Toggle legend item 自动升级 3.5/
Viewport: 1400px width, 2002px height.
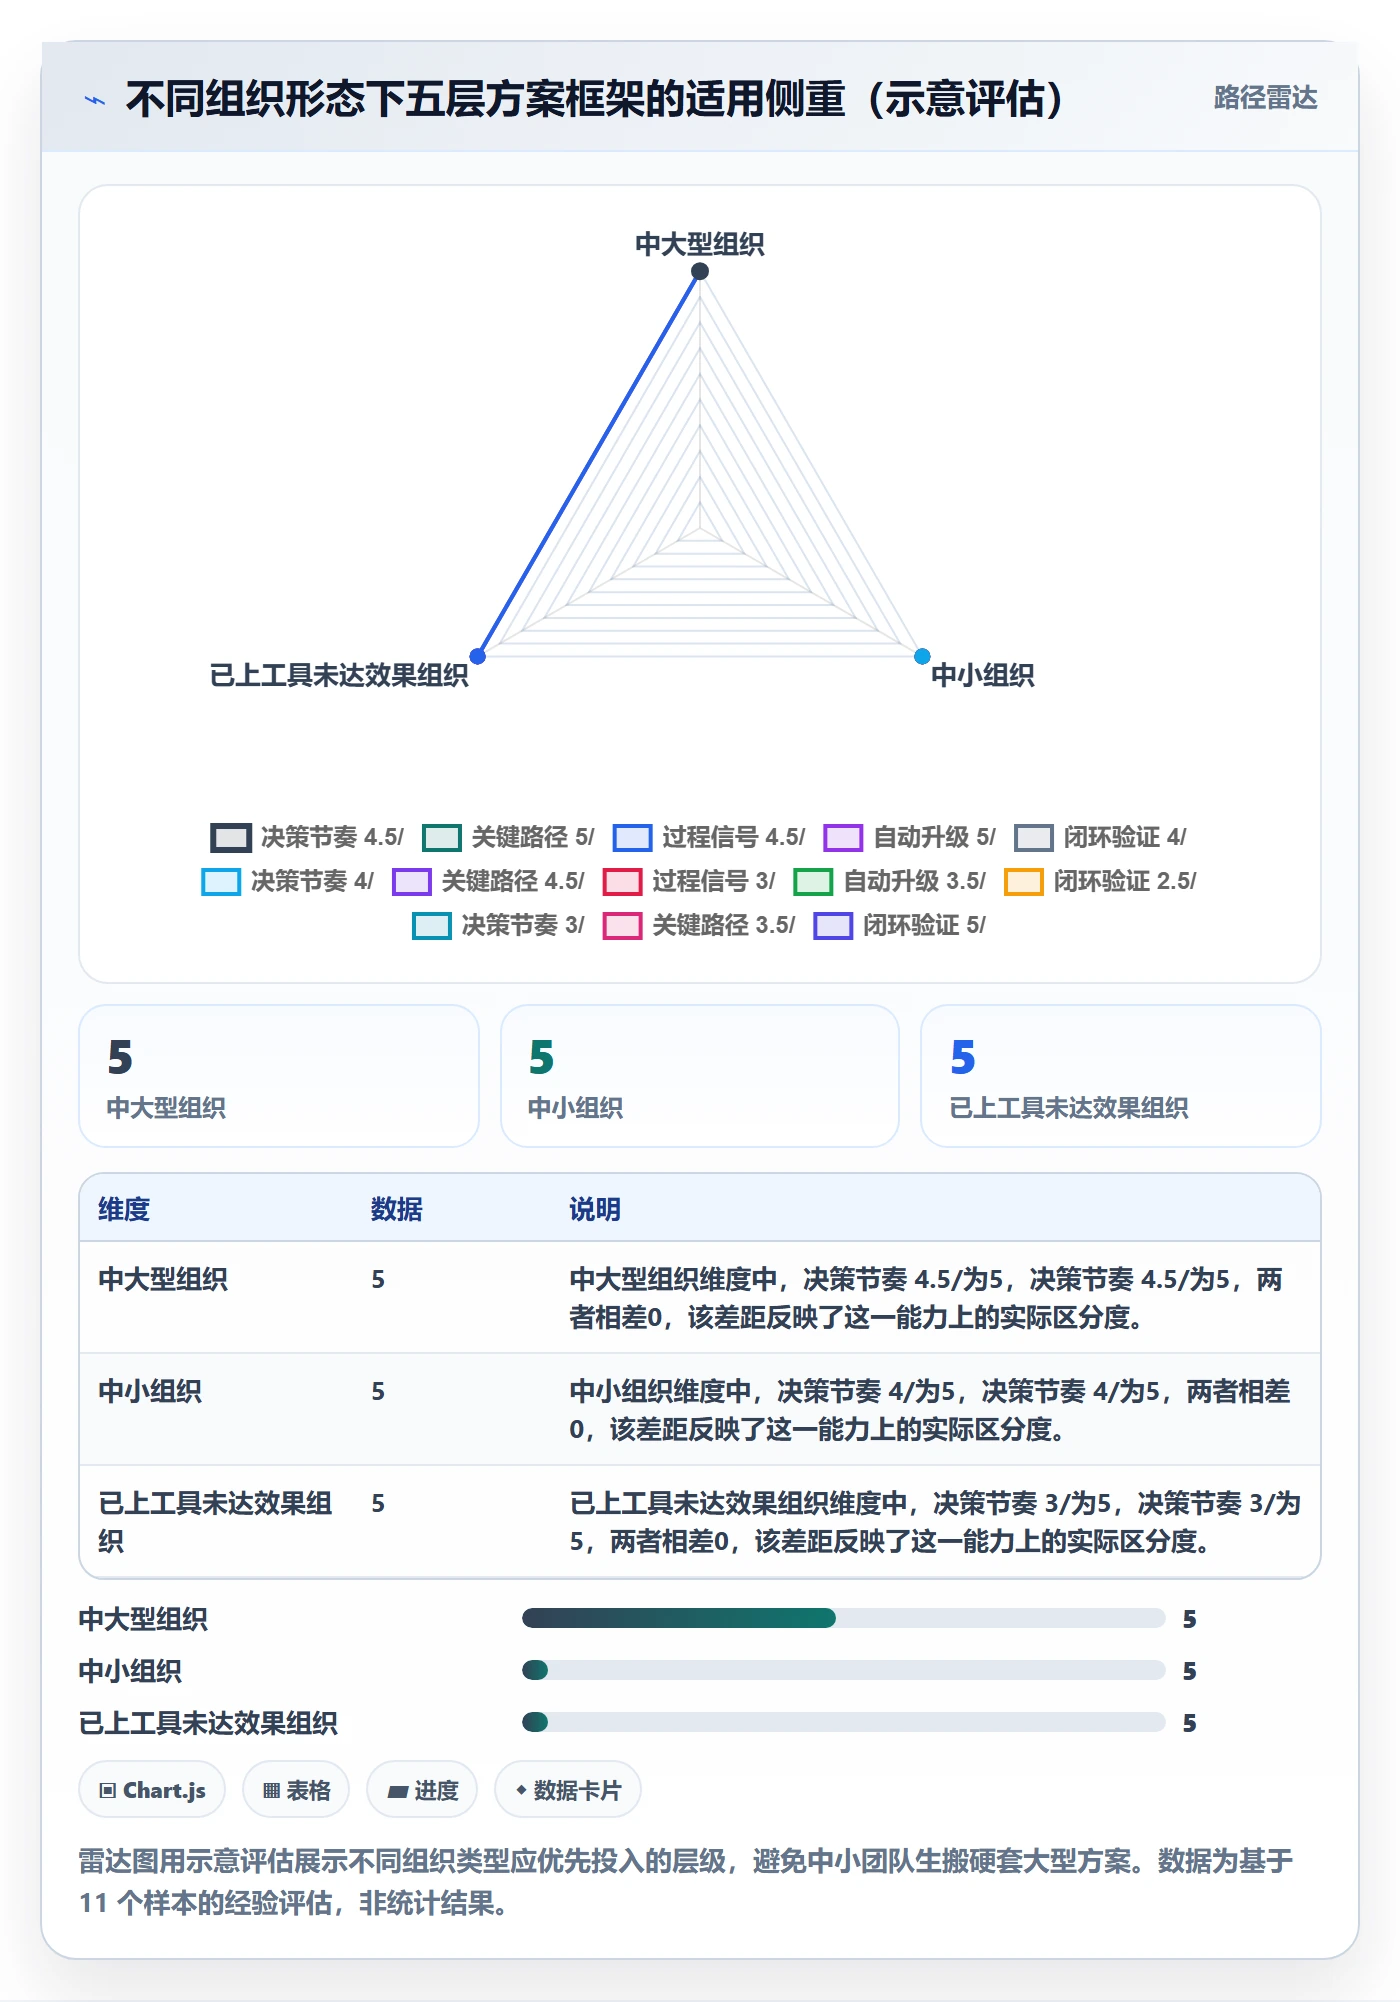889,881
